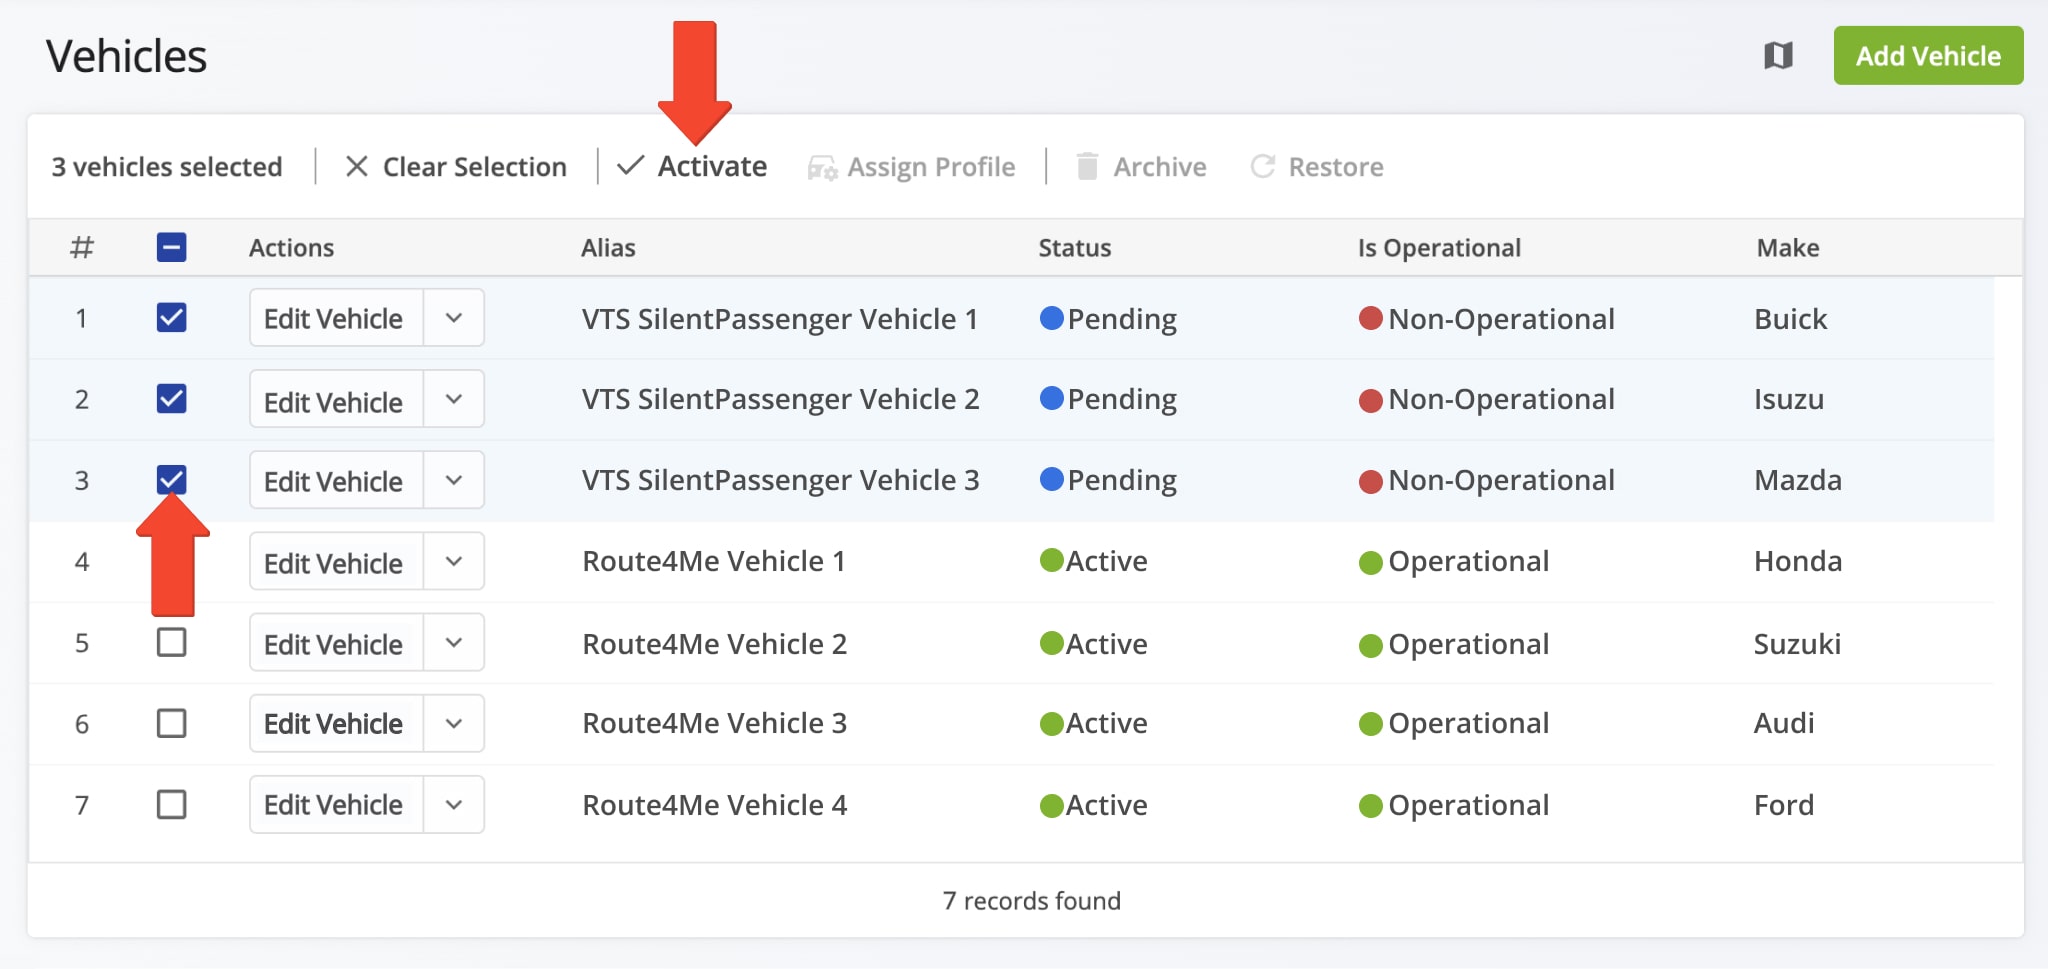The image size is (2048, 969).
Task: Check the Route4Me Vehicle 4 checkbox
Action: [172, 804]
